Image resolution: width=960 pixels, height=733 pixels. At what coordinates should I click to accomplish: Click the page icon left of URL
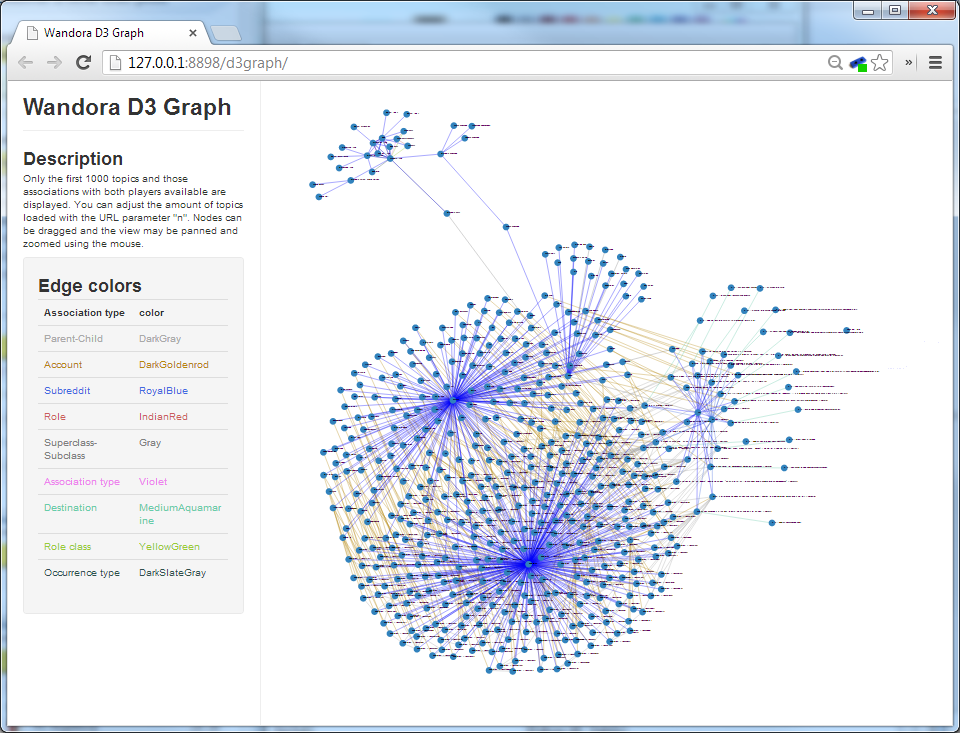pyautogui.click(x=116, y=63)
